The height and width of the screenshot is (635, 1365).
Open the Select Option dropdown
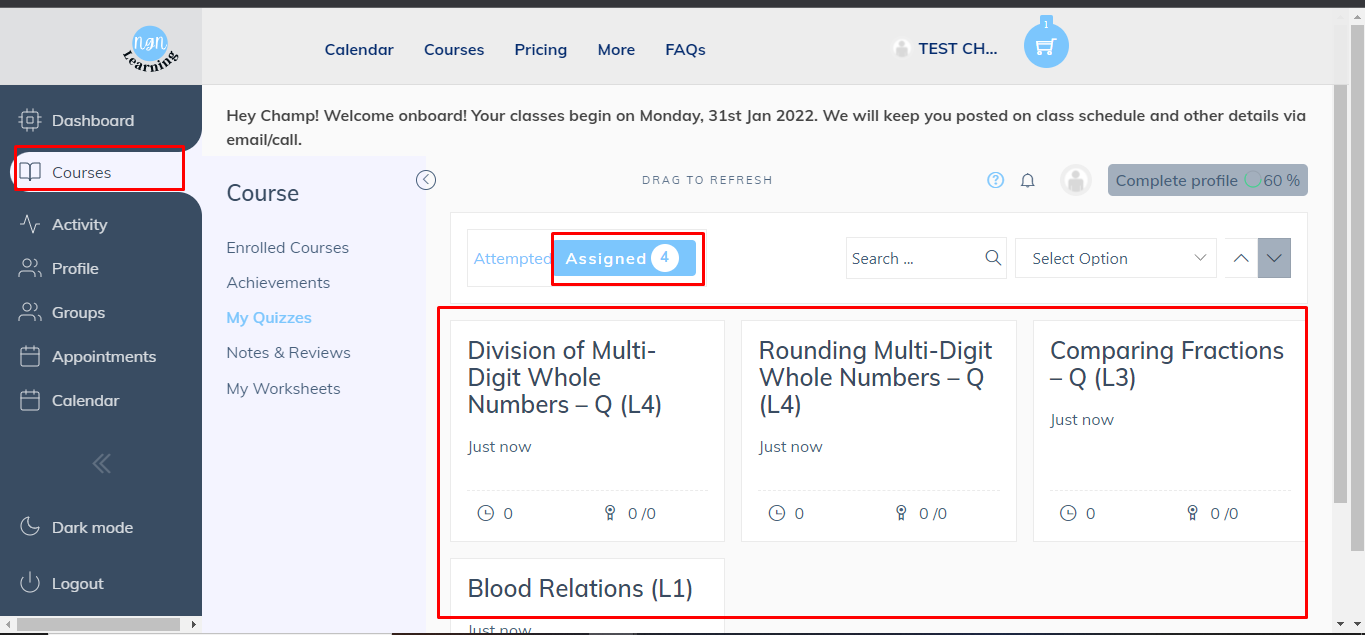pyautogui.click(x=1116, y=258)
